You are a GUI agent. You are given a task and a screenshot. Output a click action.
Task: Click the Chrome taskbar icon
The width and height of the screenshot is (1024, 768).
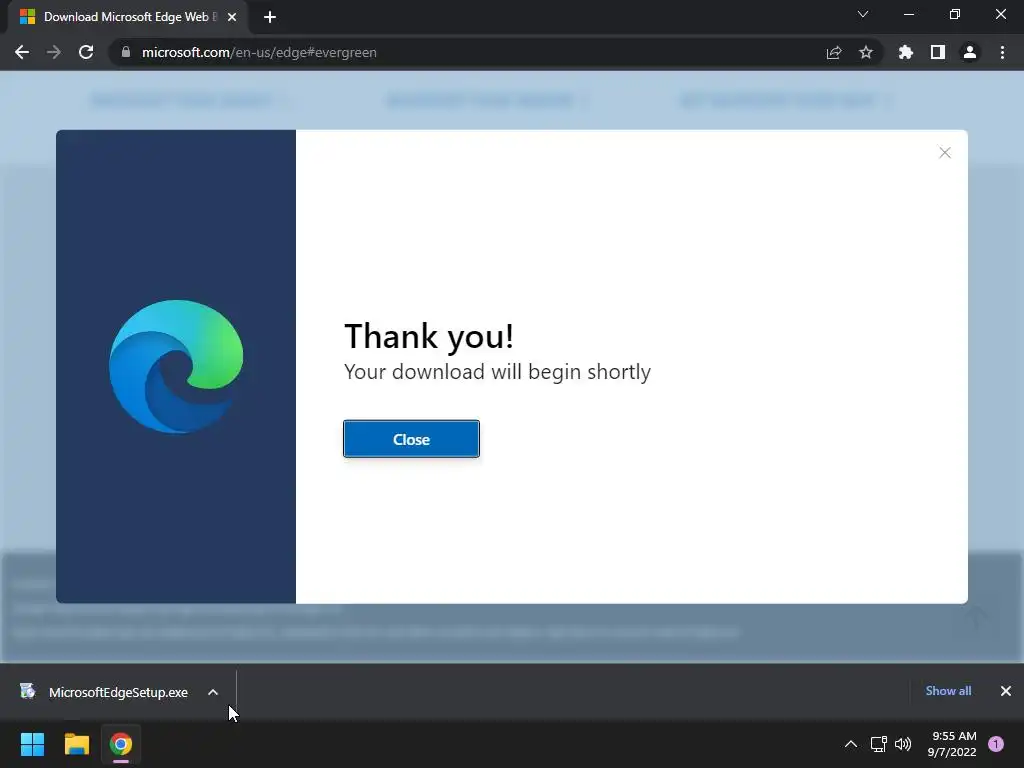pyautogui.click(x=121, y=744)
